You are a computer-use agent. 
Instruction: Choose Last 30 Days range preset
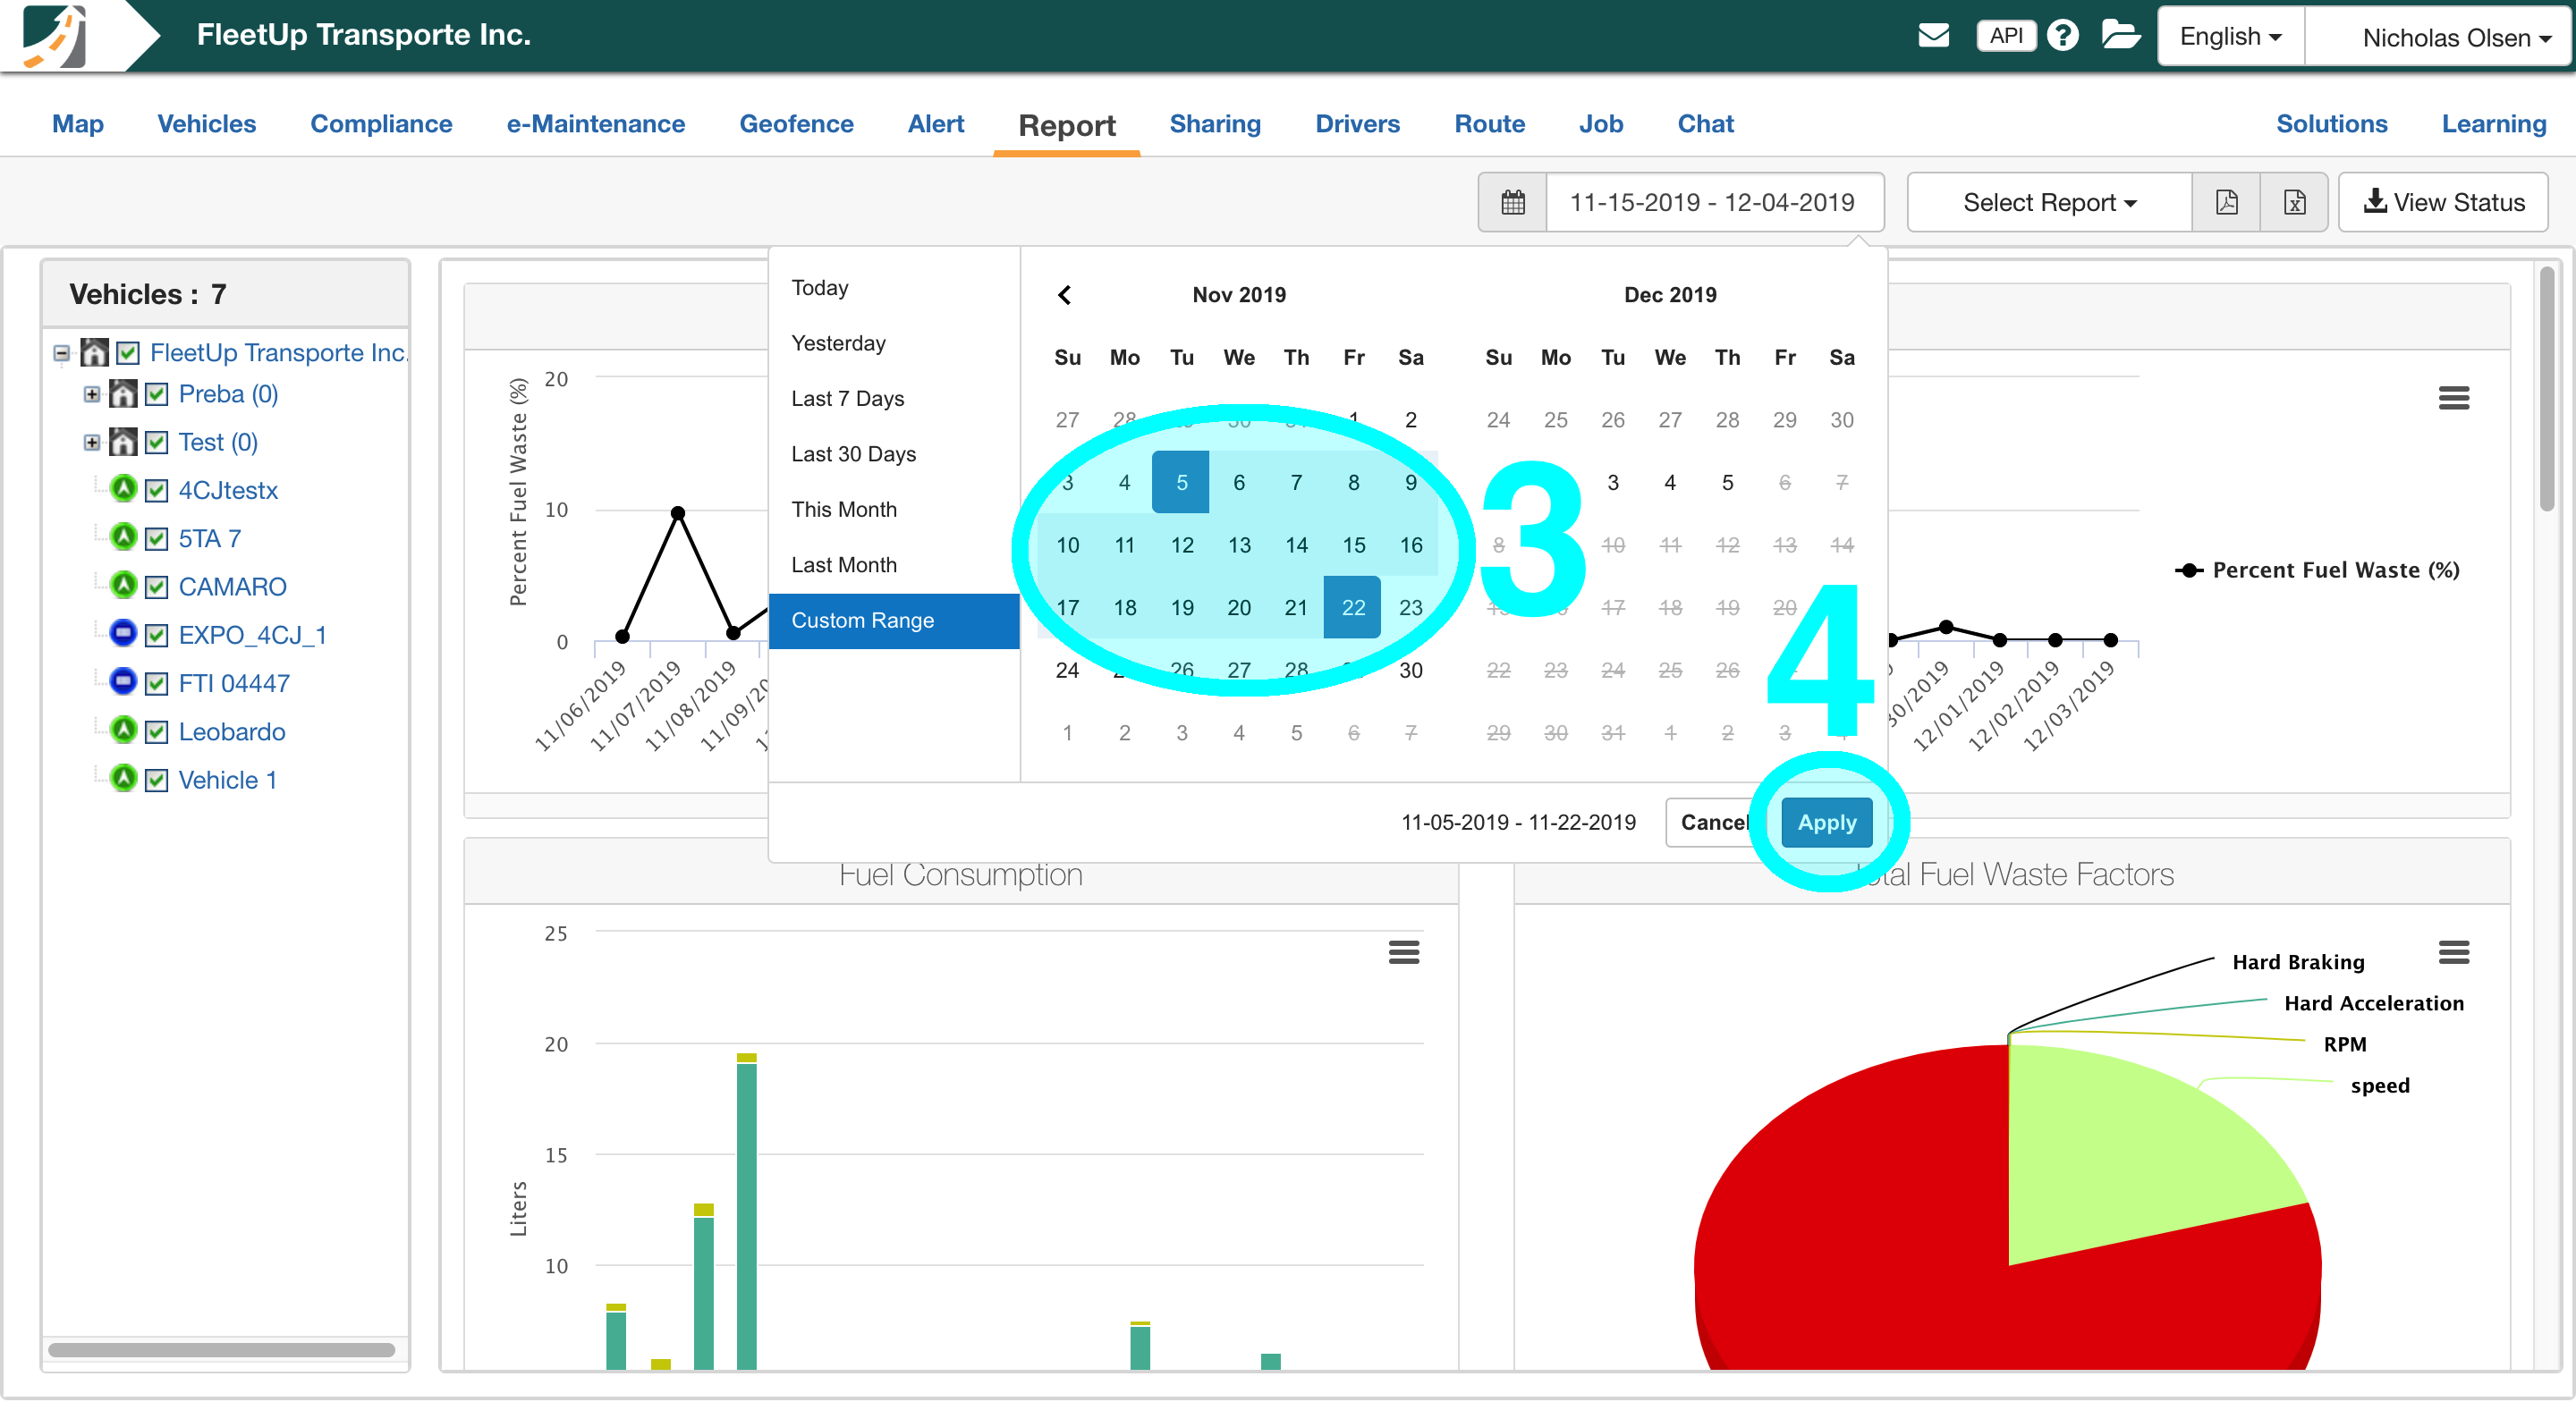pos(895,454)
